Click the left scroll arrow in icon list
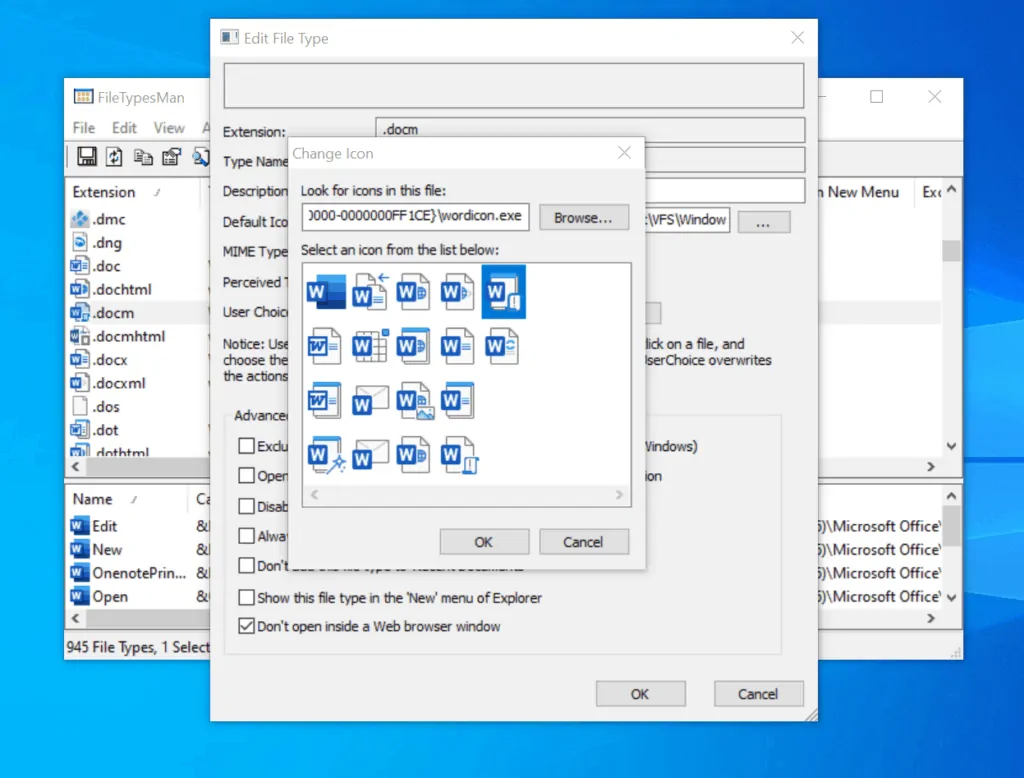The height and width of the screenshot is (778, 1024). [313, 494]
